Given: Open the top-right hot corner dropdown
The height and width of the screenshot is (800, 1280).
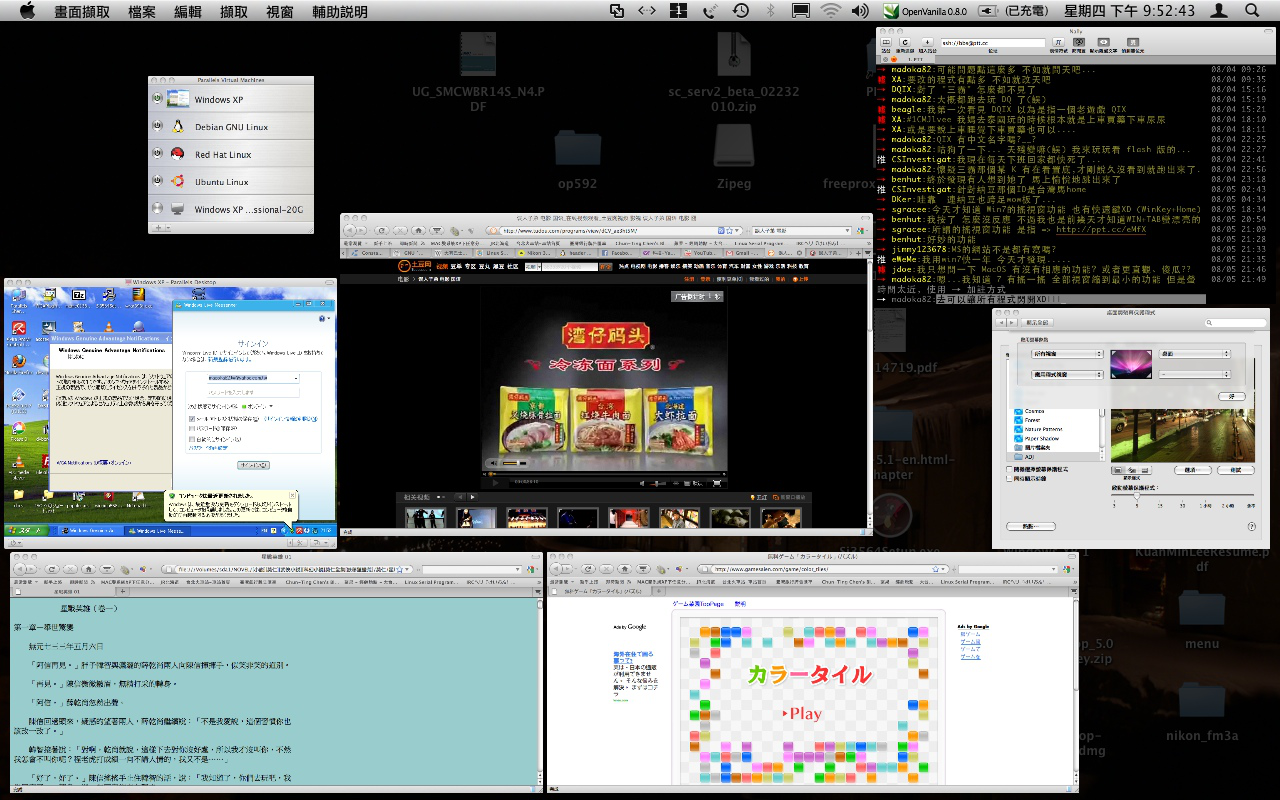Looking at the screenshot, I should point(1194,354).
